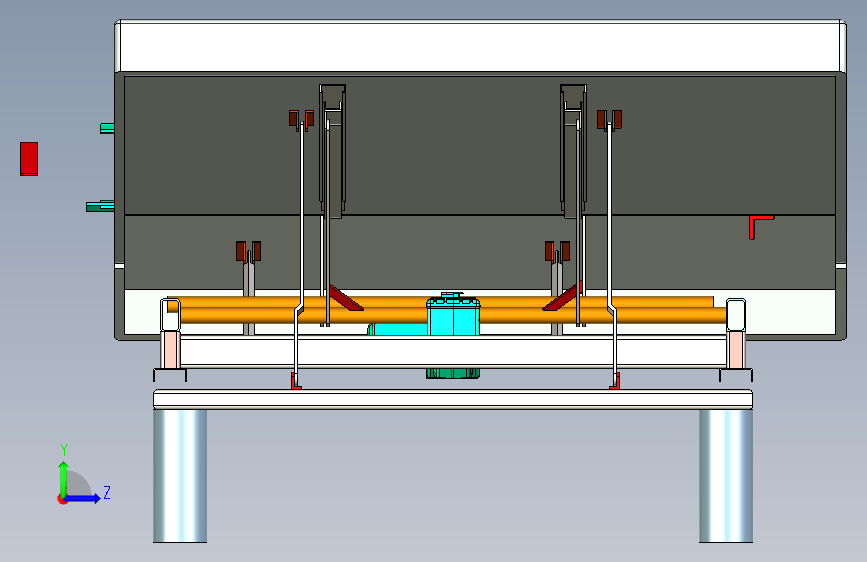
Task: Select the isolated red block left of the housing
Action: (x=29, y=159)
